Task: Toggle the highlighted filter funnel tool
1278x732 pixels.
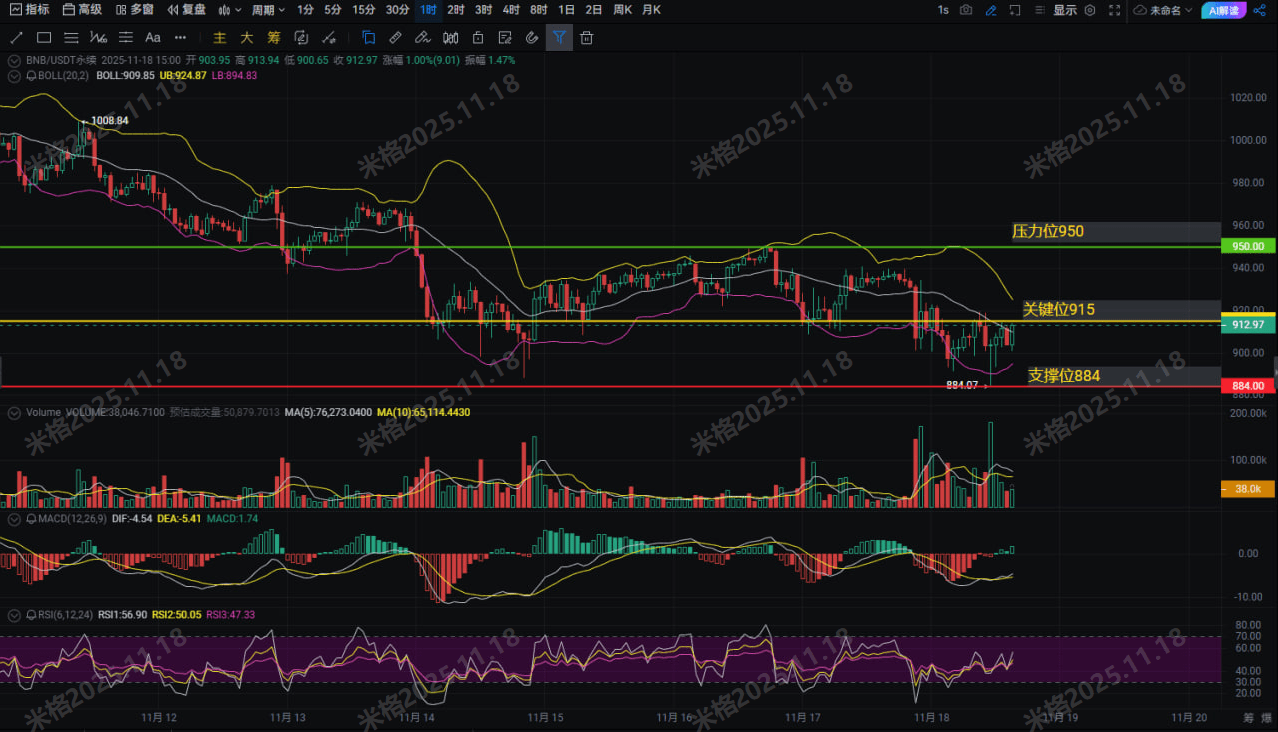Action: 559,38
